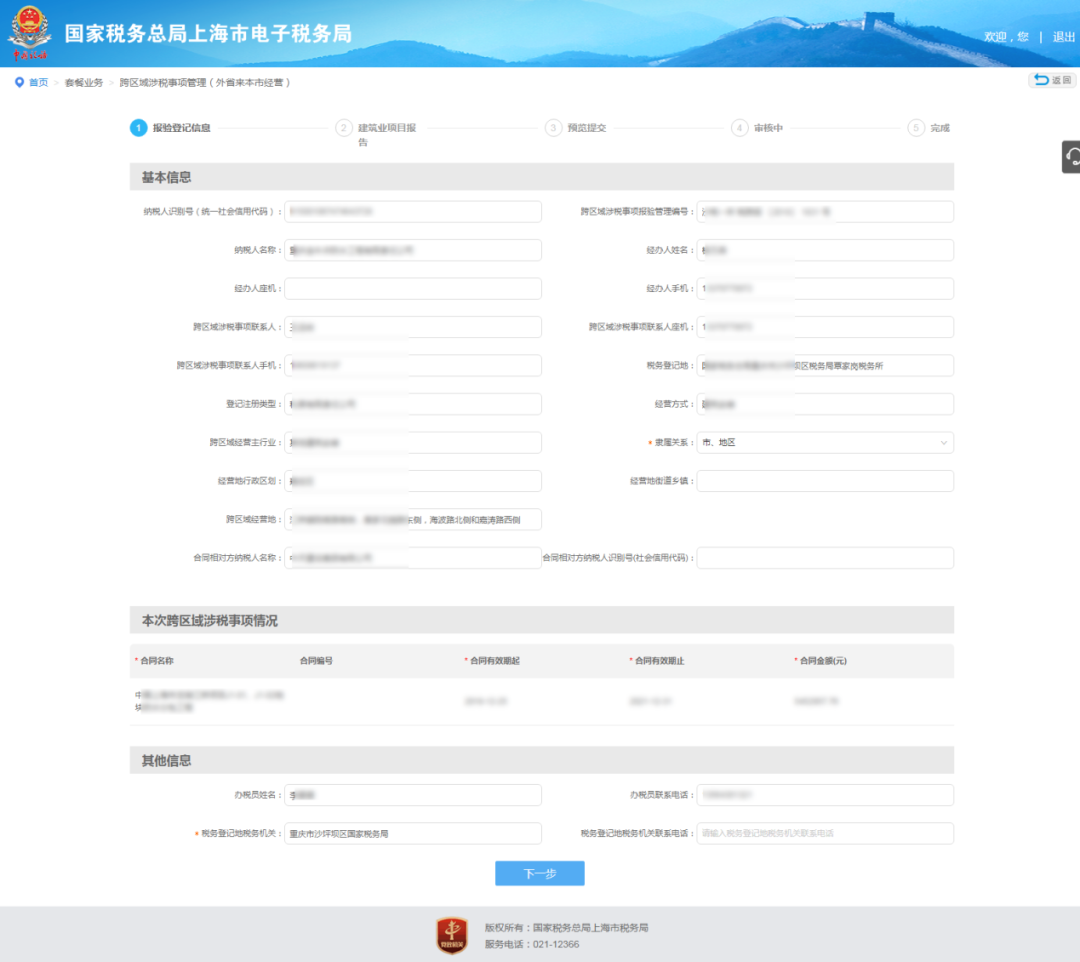Viewport: 1080px width, 962px height.
Task: Select step 4 审核中
Action: pos(757,127)
